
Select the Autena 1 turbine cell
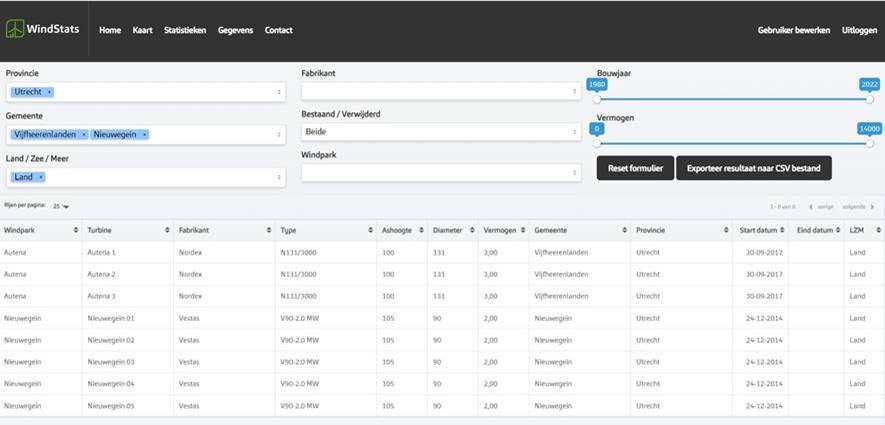128,252
